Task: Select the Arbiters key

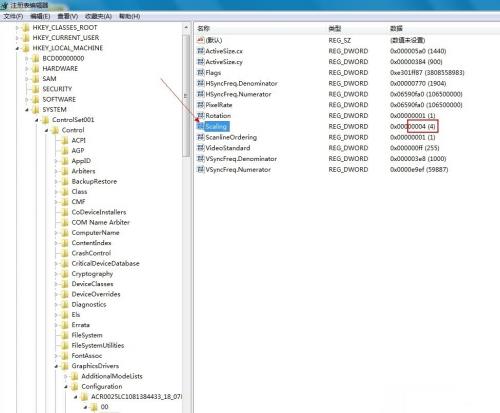Action: click(83, 171)
